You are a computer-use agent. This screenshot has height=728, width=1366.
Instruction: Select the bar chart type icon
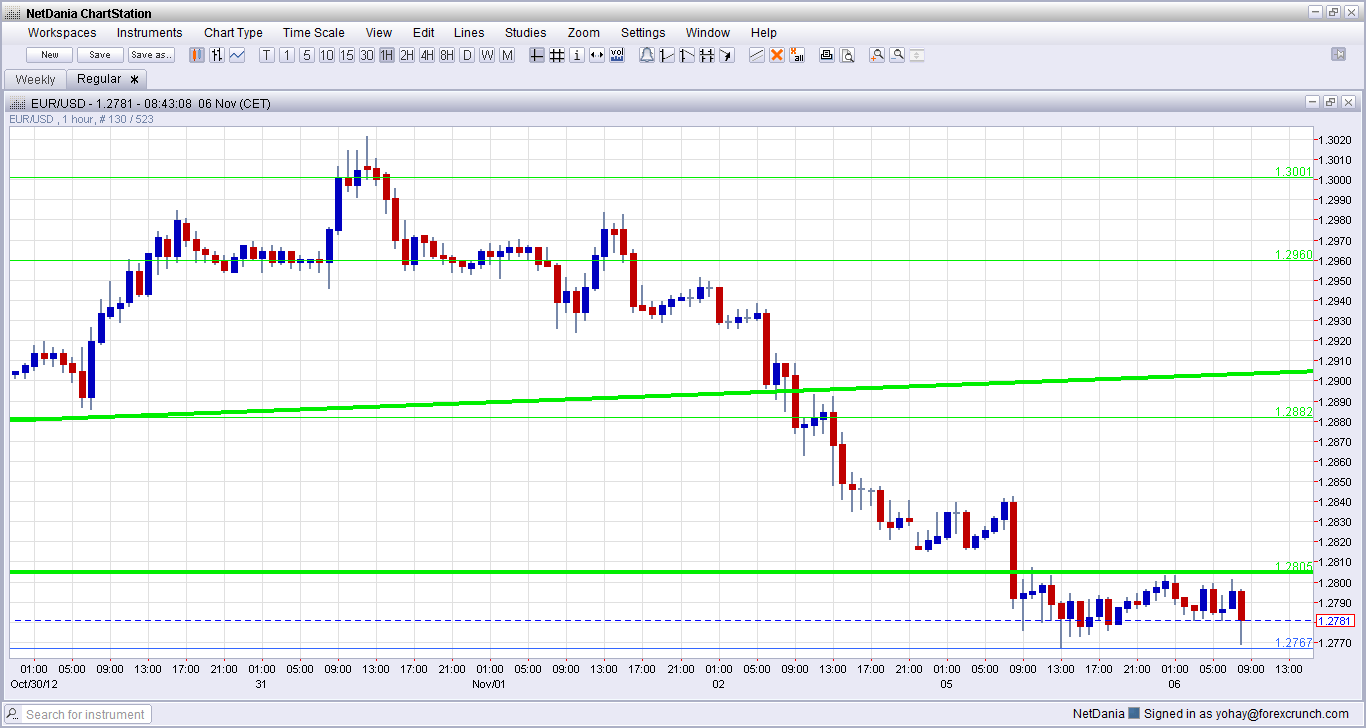(x=217, y=55)
